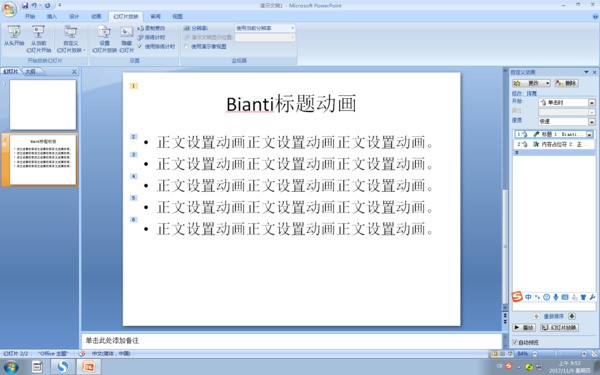Click the Redo icon in quick access toolbar
Image resolution: width=600 pixels, height=375 pixels.
click(x=47, y=5)
